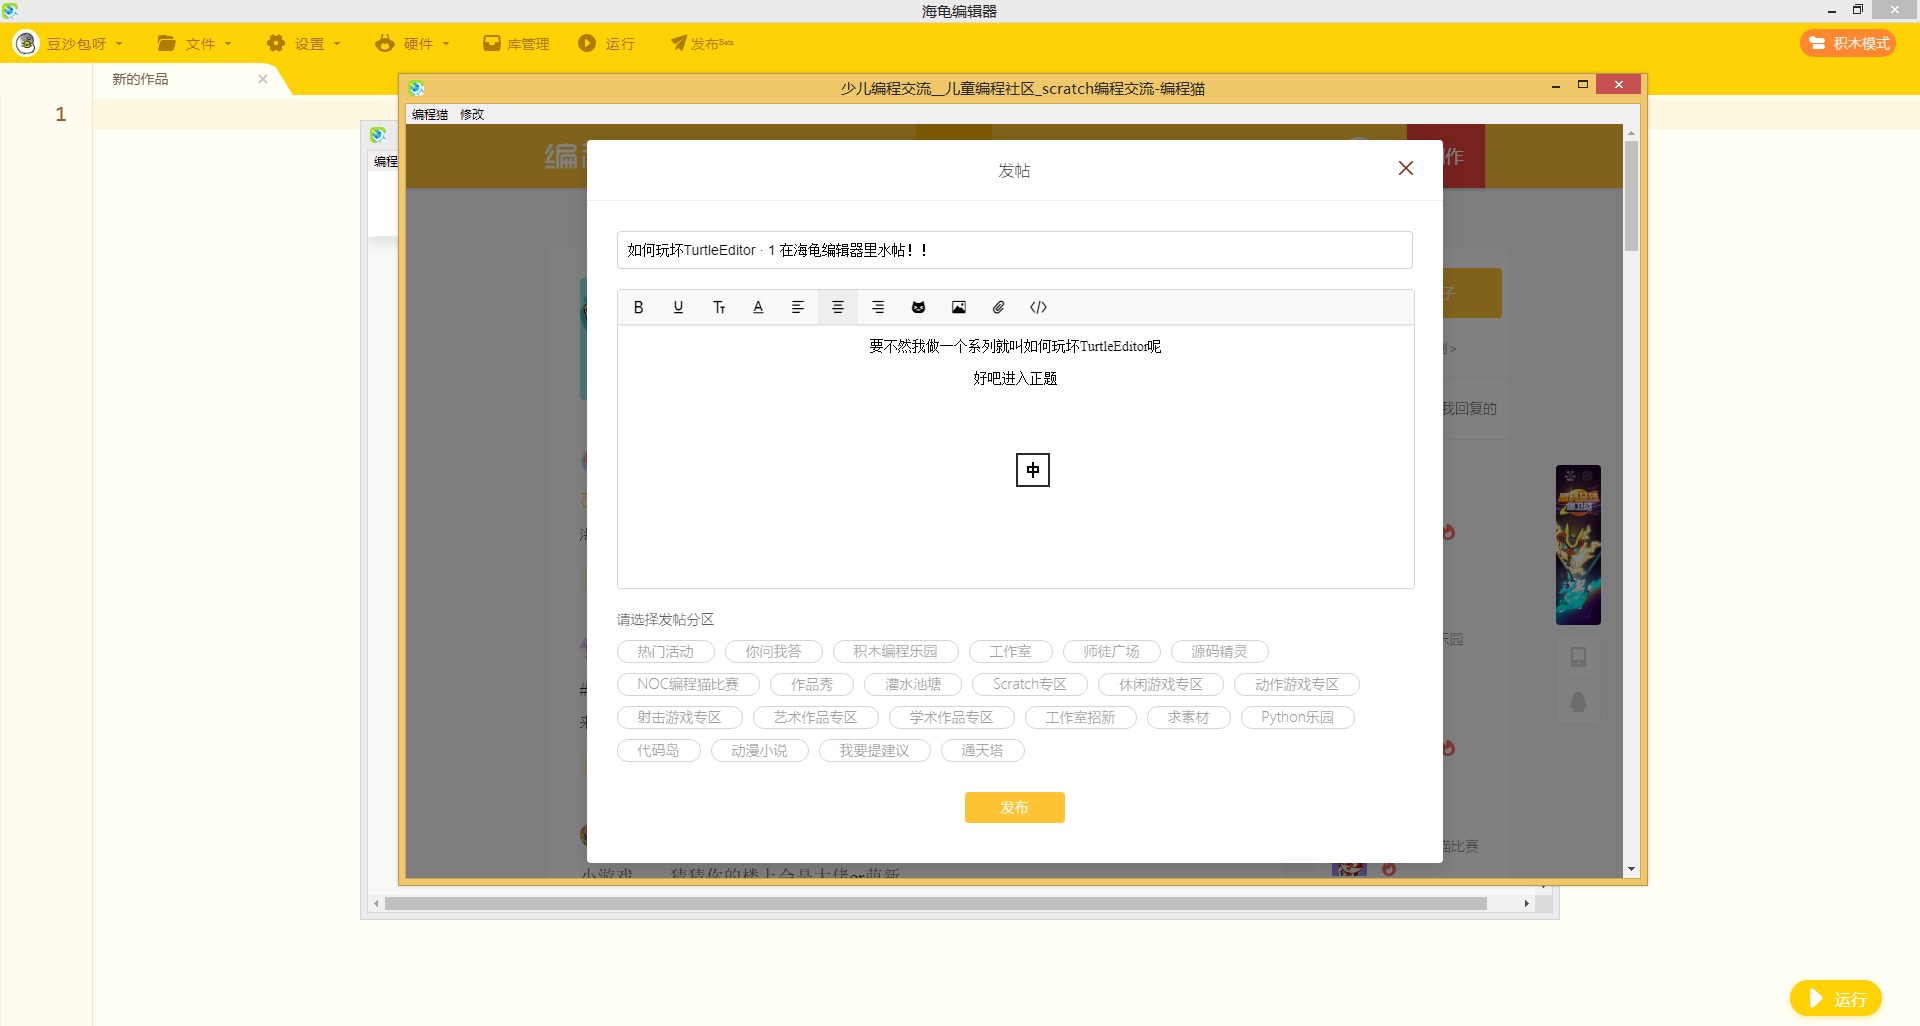
Task: Choose the 积木编程乐园 section tag
Action: click(x=896, y=652)
